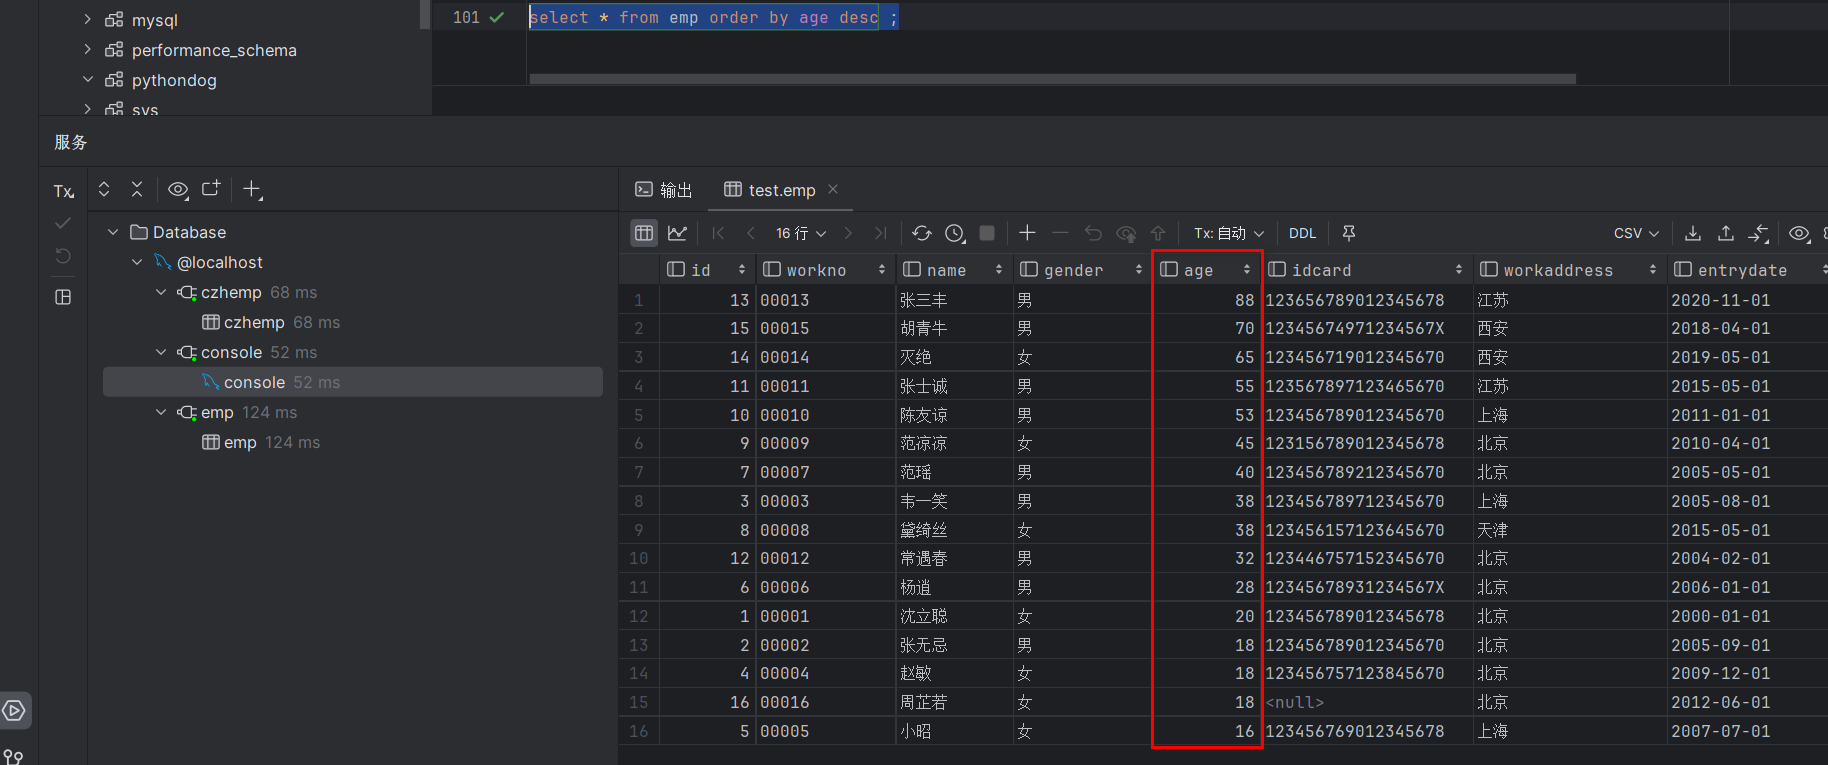Viewport: 1828px width, 765px height.
Task: Open service in new tab icon
Action: point(211,189)
